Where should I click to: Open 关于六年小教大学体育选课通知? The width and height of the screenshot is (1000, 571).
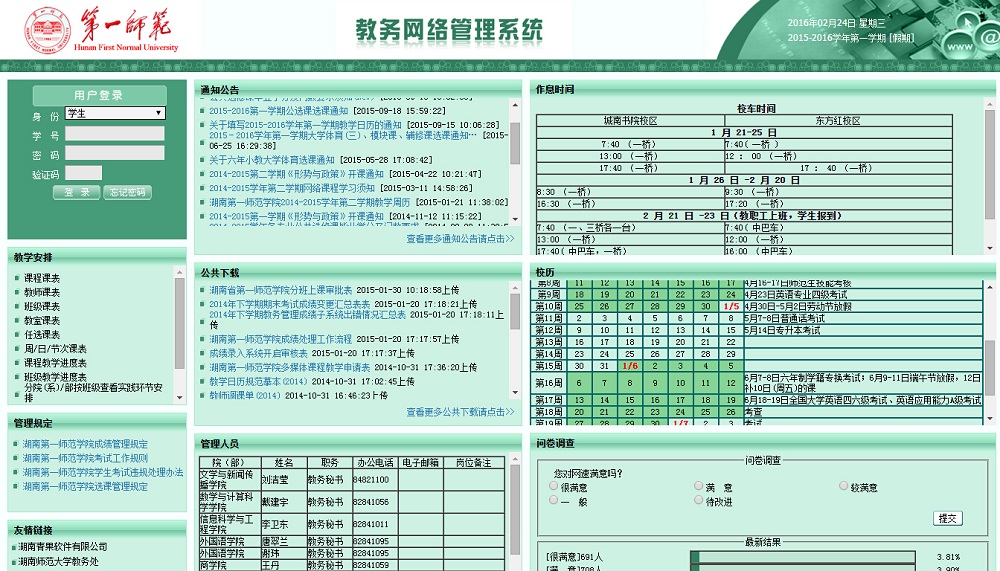(272, 159)
